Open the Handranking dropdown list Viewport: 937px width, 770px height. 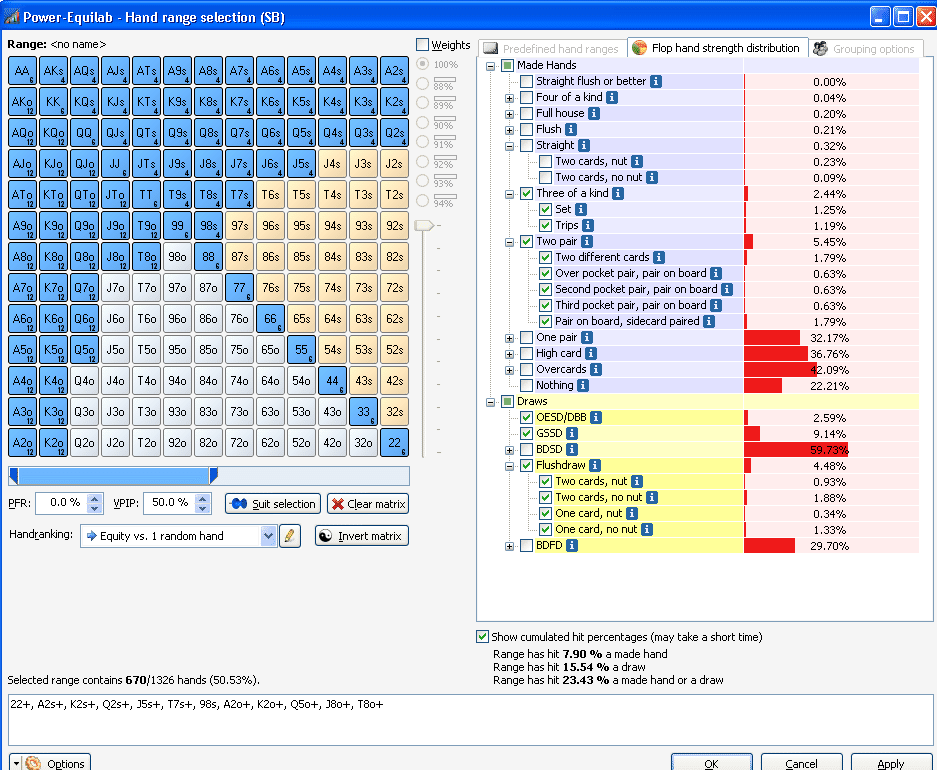[x=268, y=536]
